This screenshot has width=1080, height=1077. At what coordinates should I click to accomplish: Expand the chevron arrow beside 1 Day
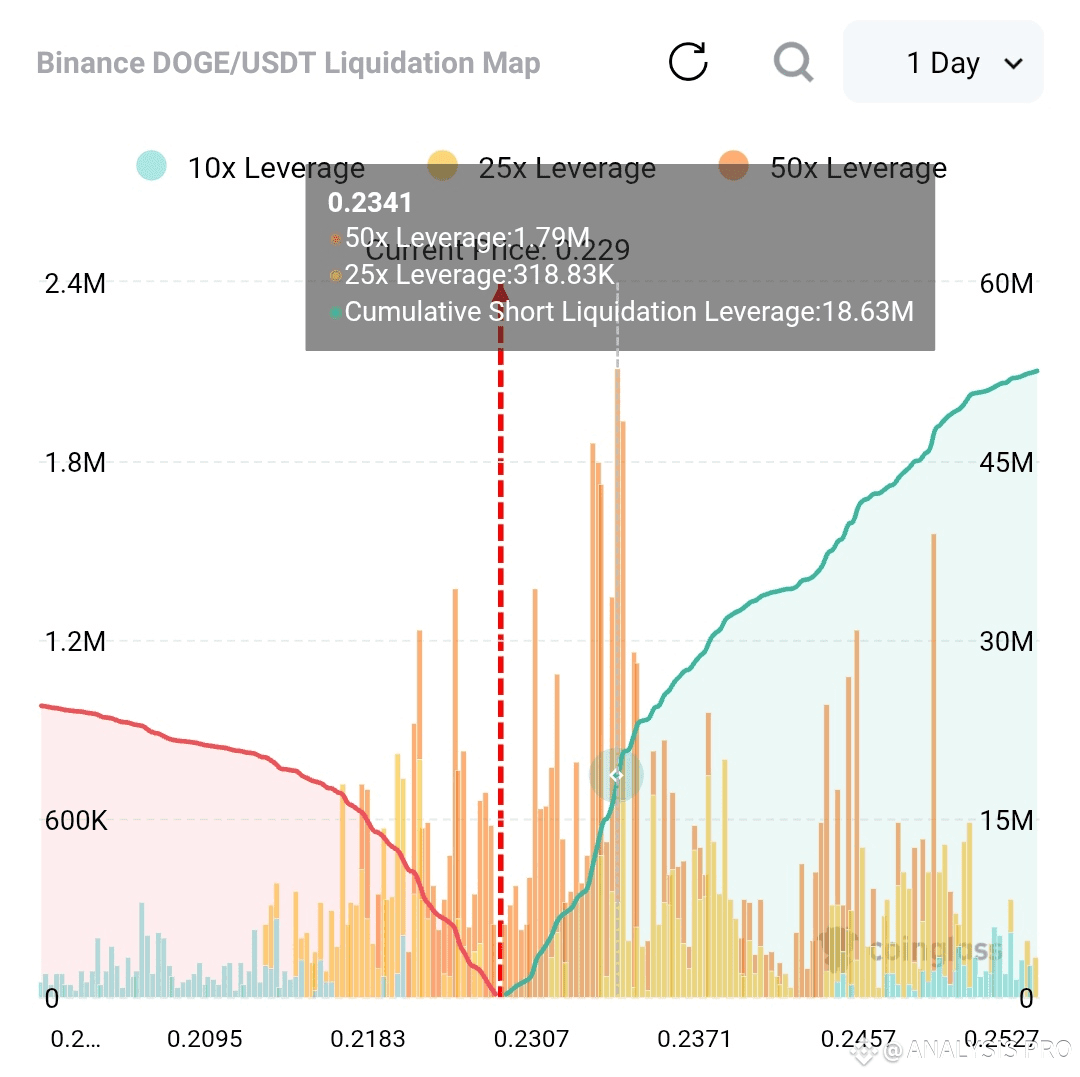tap(1013, 64)
